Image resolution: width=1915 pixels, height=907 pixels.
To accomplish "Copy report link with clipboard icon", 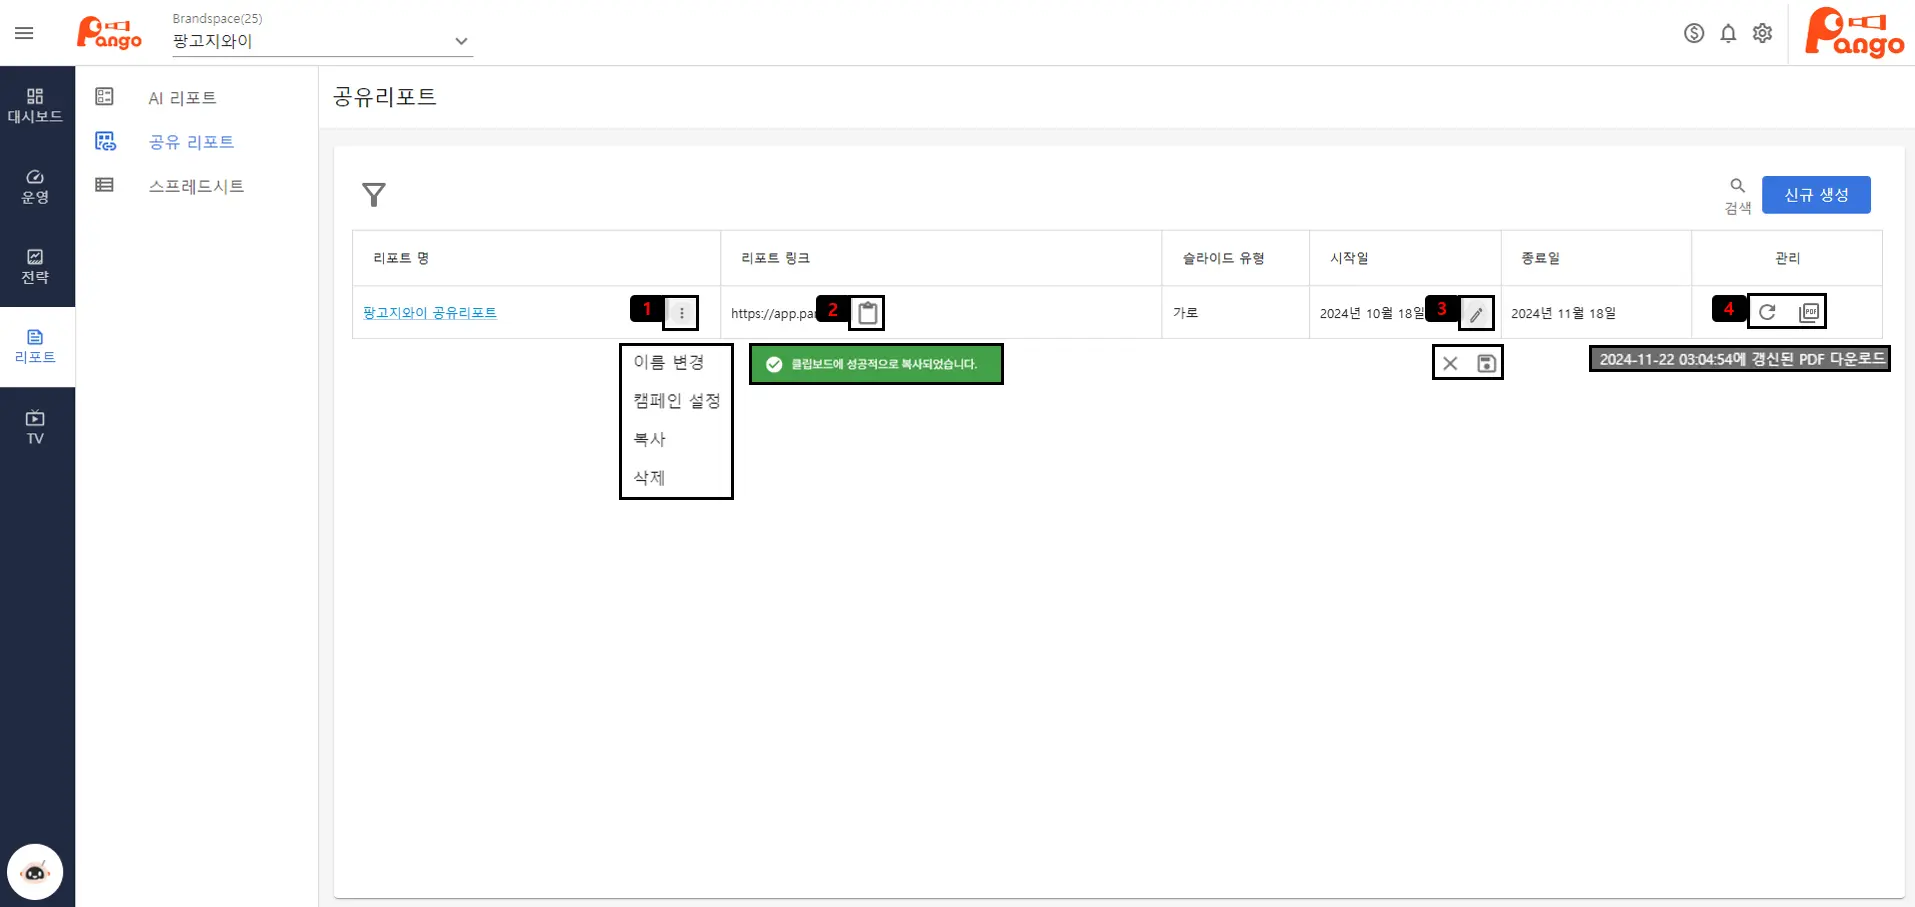I will pyautogui.click(x=868, y=313).
